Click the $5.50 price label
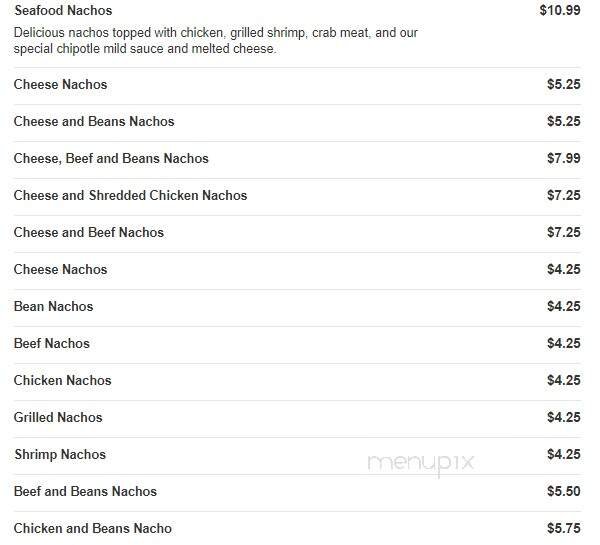 [x=563, y=492]
